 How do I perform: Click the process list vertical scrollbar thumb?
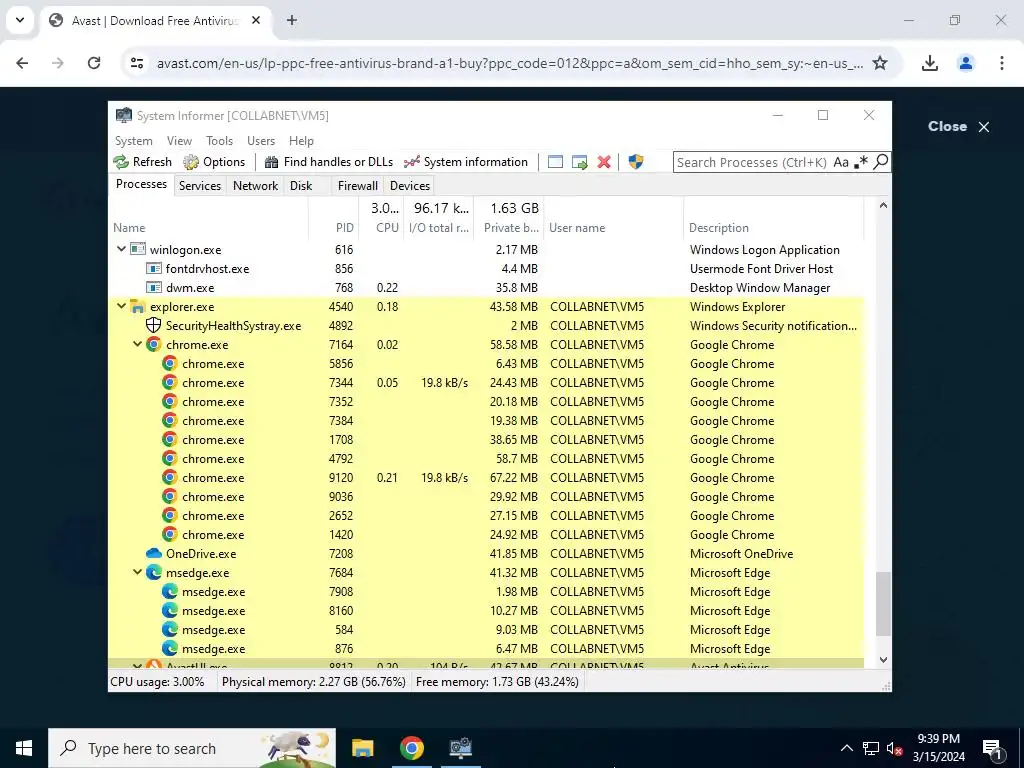click(x=883, y=603)
